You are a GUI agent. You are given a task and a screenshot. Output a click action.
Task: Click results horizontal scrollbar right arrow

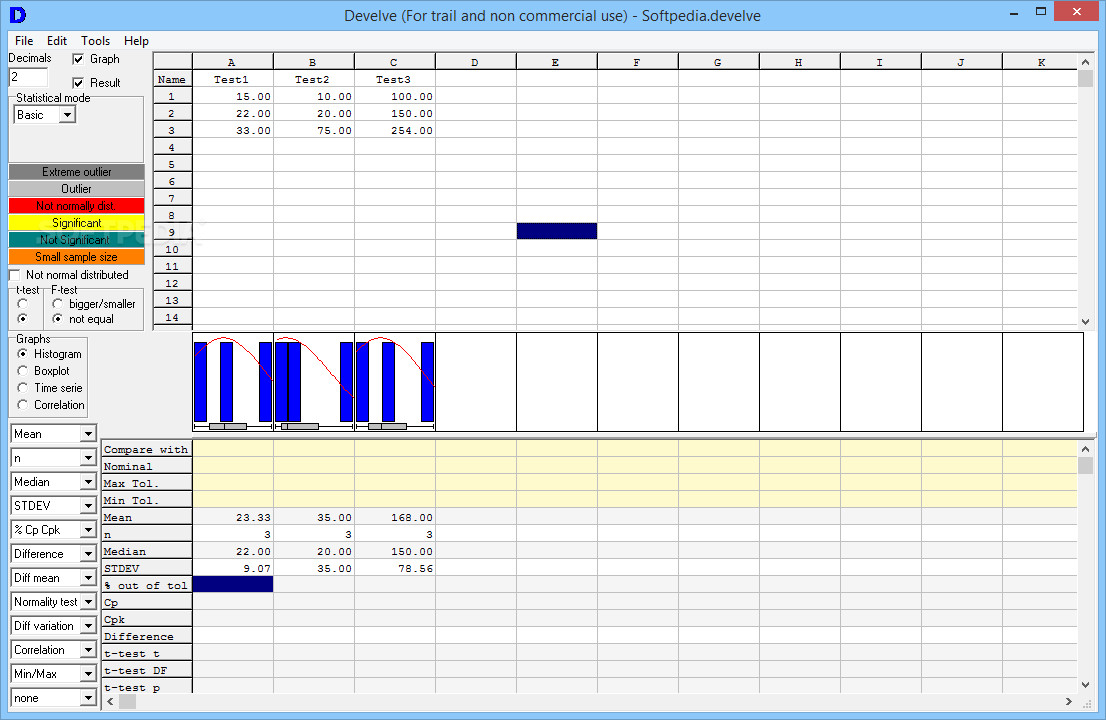[x=1069, y=702]
